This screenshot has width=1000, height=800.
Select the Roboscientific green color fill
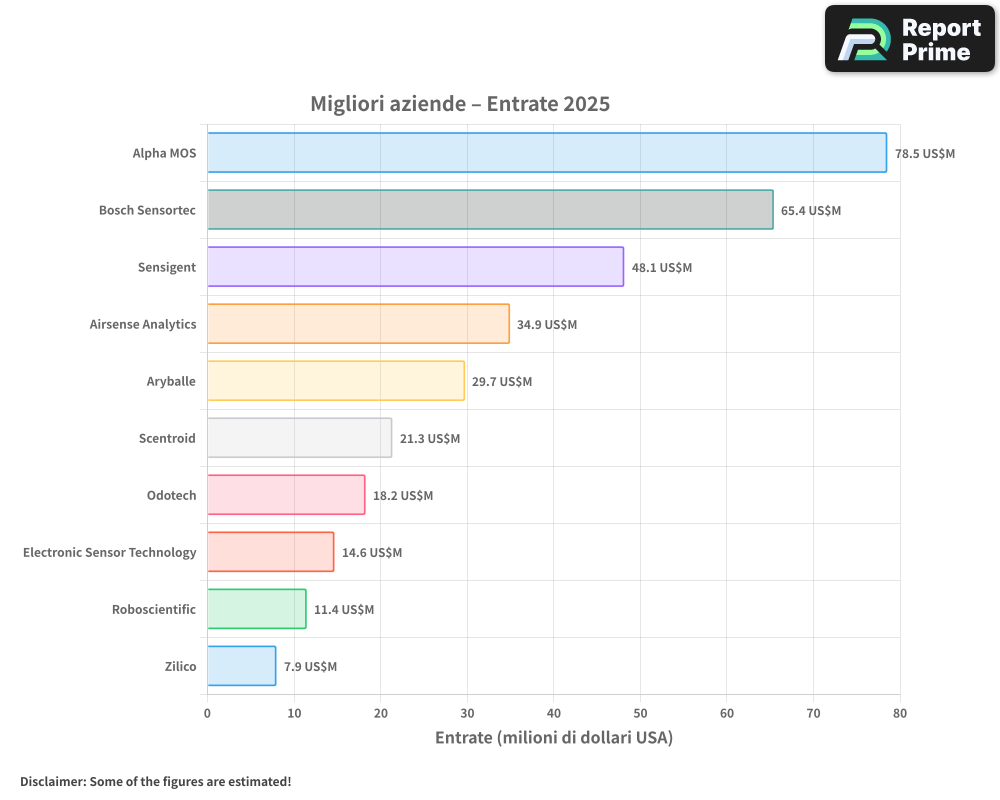pyautogui.click(x=255, y=609)
